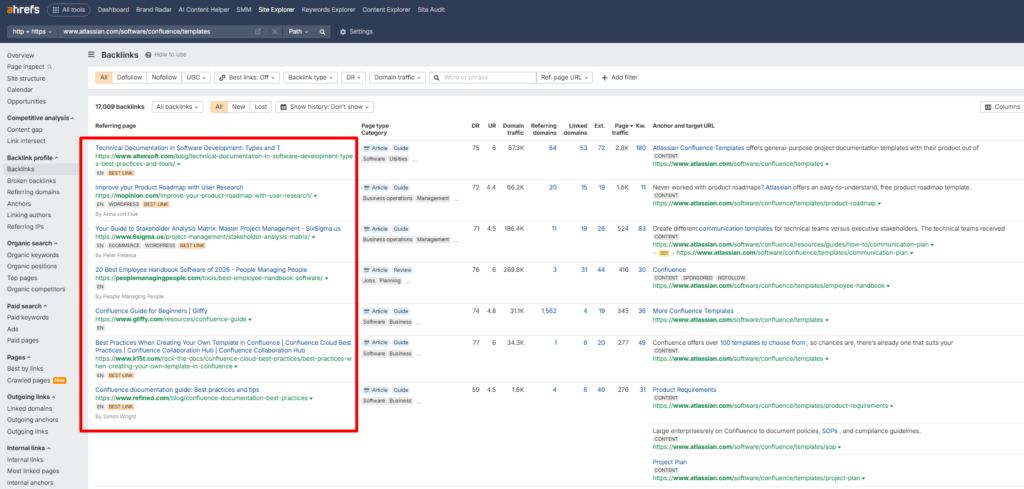Click the Product Requirements anchor link
Screen dimensions: 1024x489
click(684, 390)
